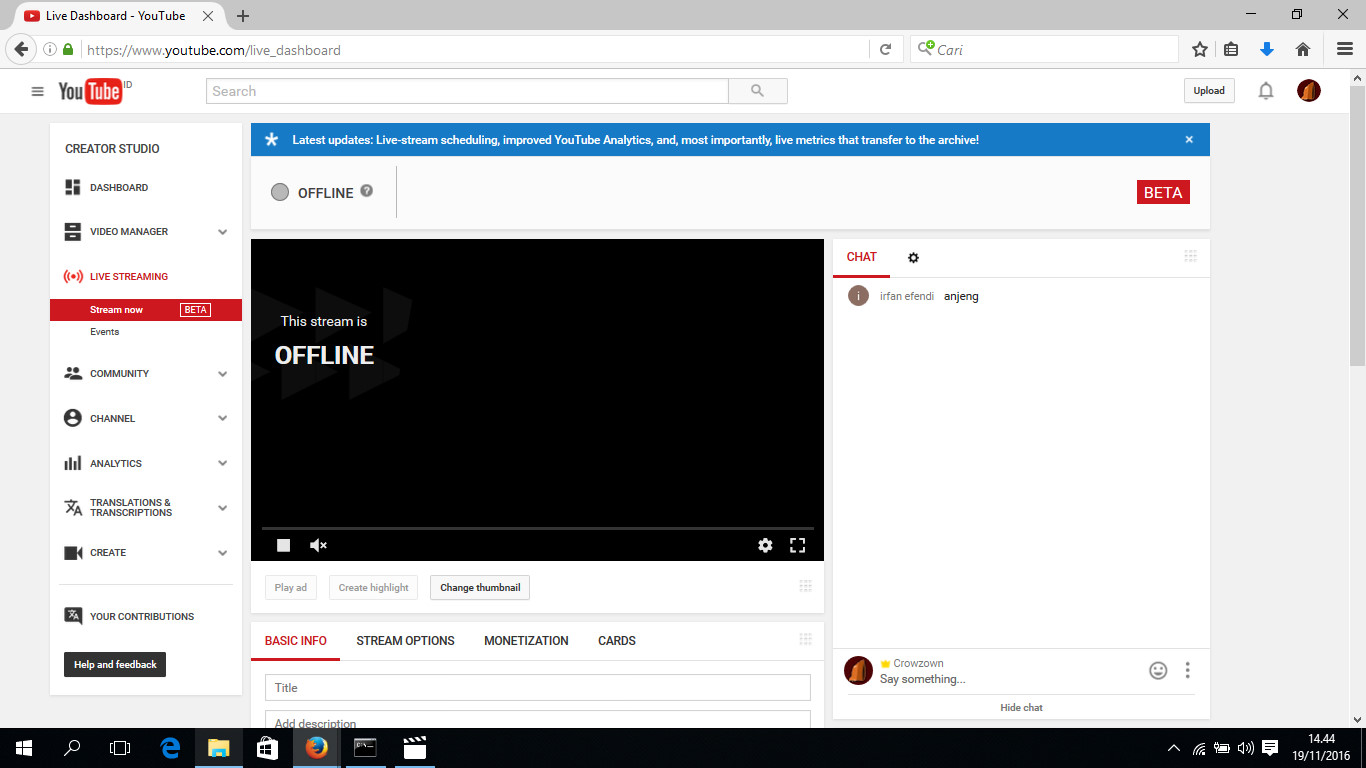The image size is (1366, 768).
Task: Switch to the Basic Info tab
Action: (x=296, y=641)
